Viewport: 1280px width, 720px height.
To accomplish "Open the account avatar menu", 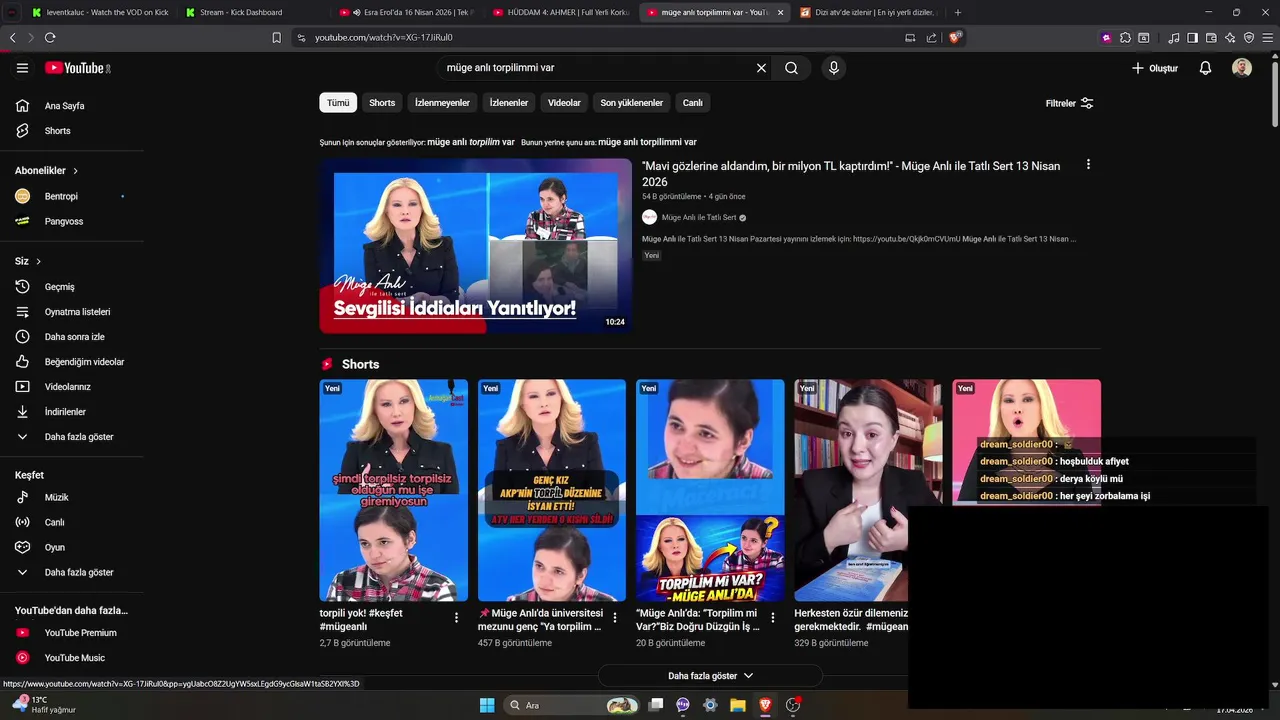I will pyautogui.click(x=1242, y=68).
